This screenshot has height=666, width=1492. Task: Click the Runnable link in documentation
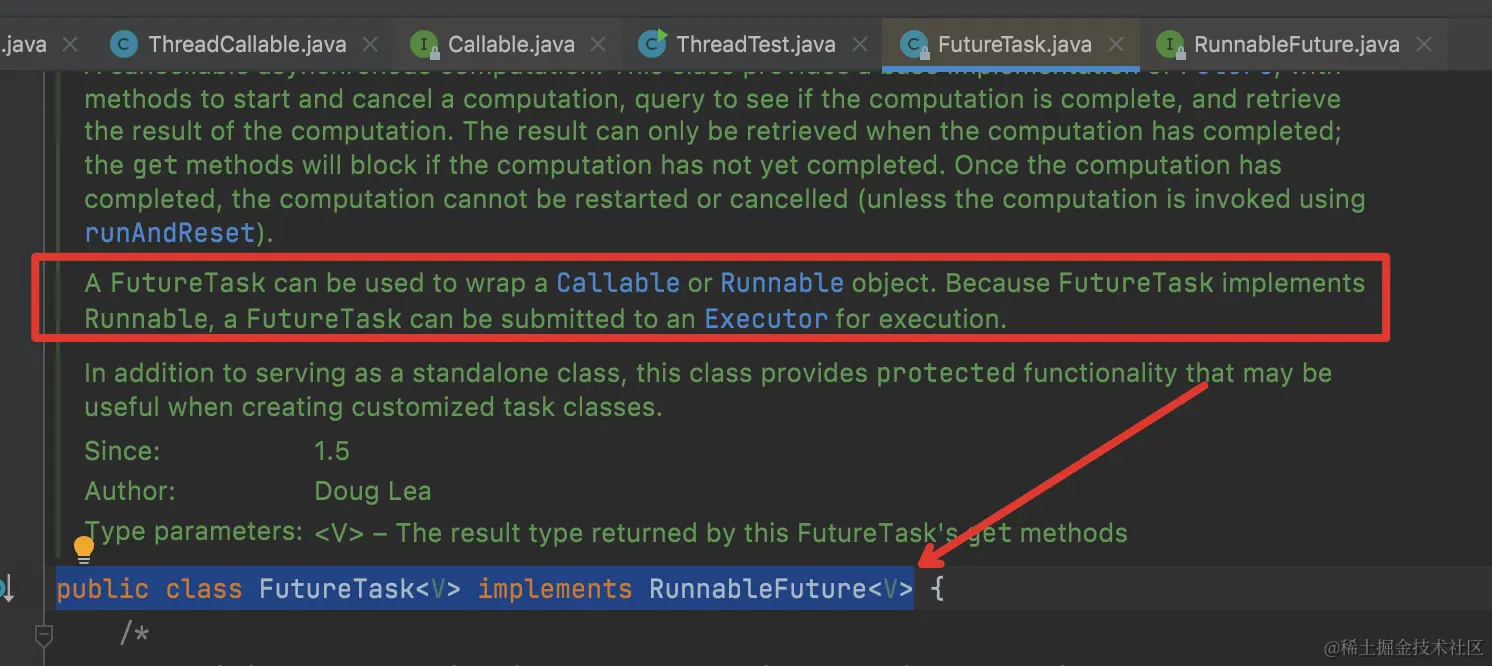pyautogui.click(x=781, y=283)
